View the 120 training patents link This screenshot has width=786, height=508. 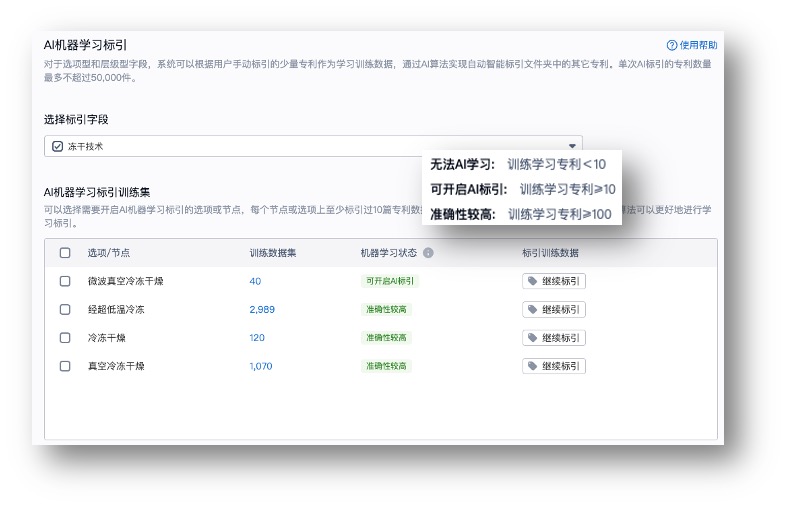[x=257, y=338]
